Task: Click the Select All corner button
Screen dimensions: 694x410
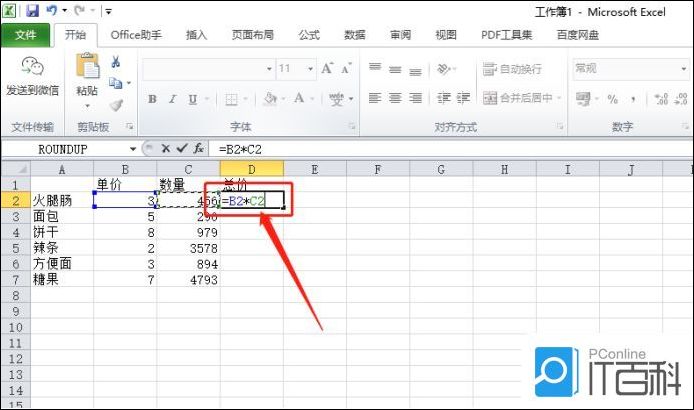Action: click(15, 169)
